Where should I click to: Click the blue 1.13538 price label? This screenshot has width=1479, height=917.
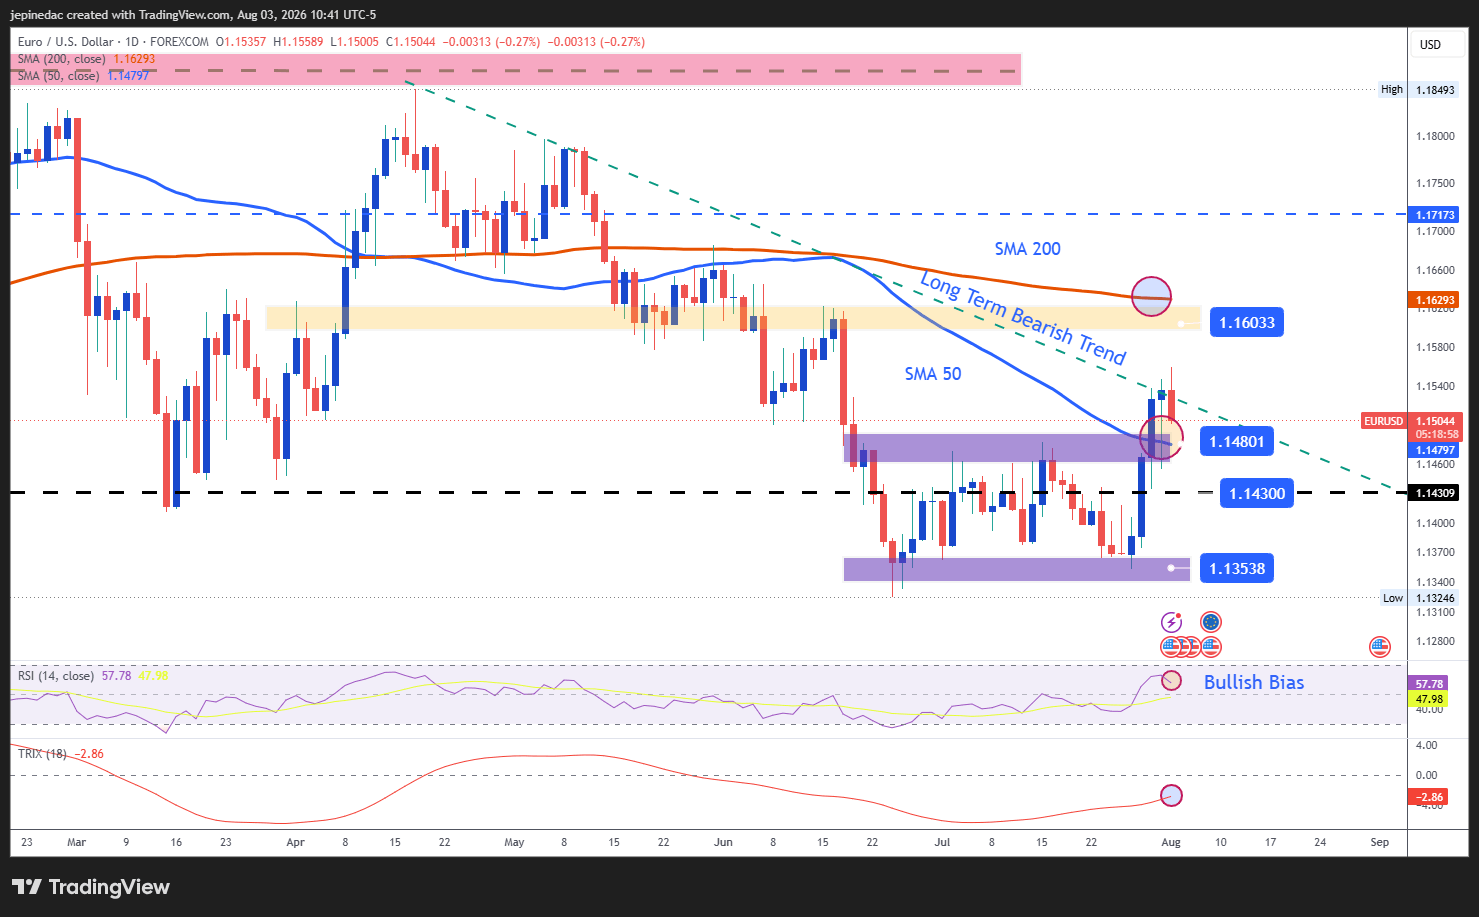pos(1237,568)
